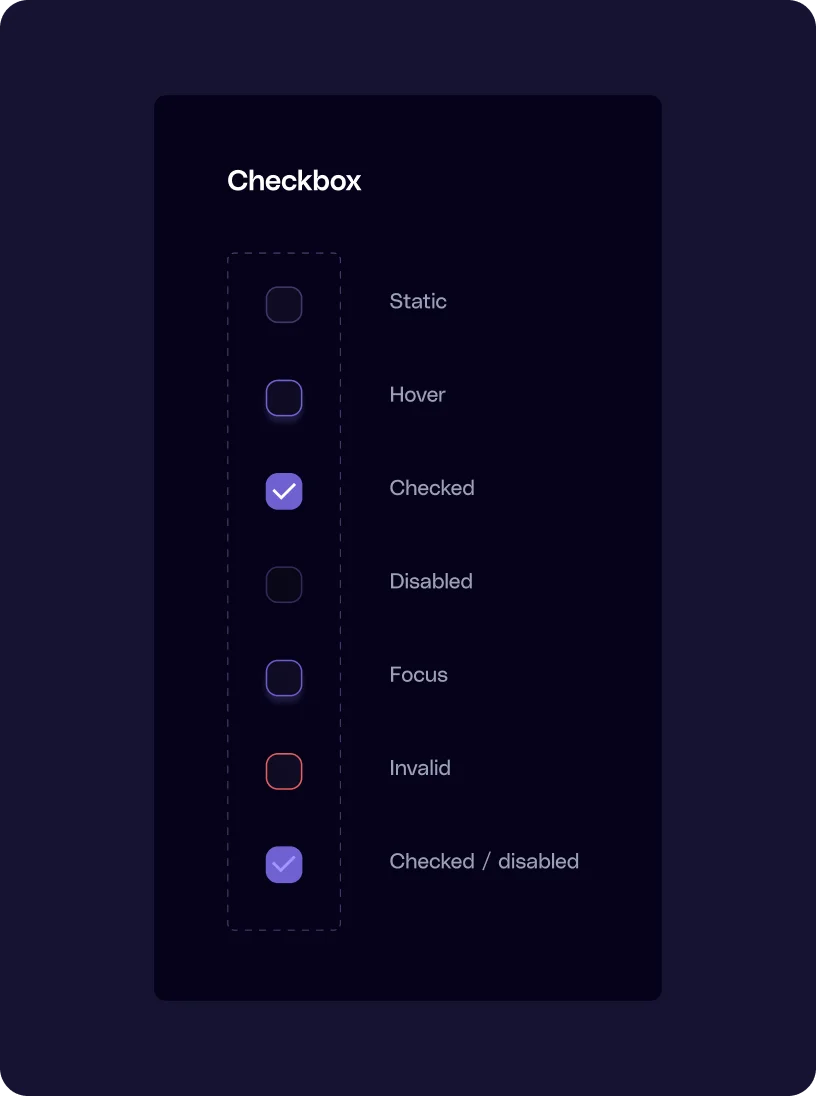Toggle the purple checked checkbox with white checkmark

pos(284,491)
